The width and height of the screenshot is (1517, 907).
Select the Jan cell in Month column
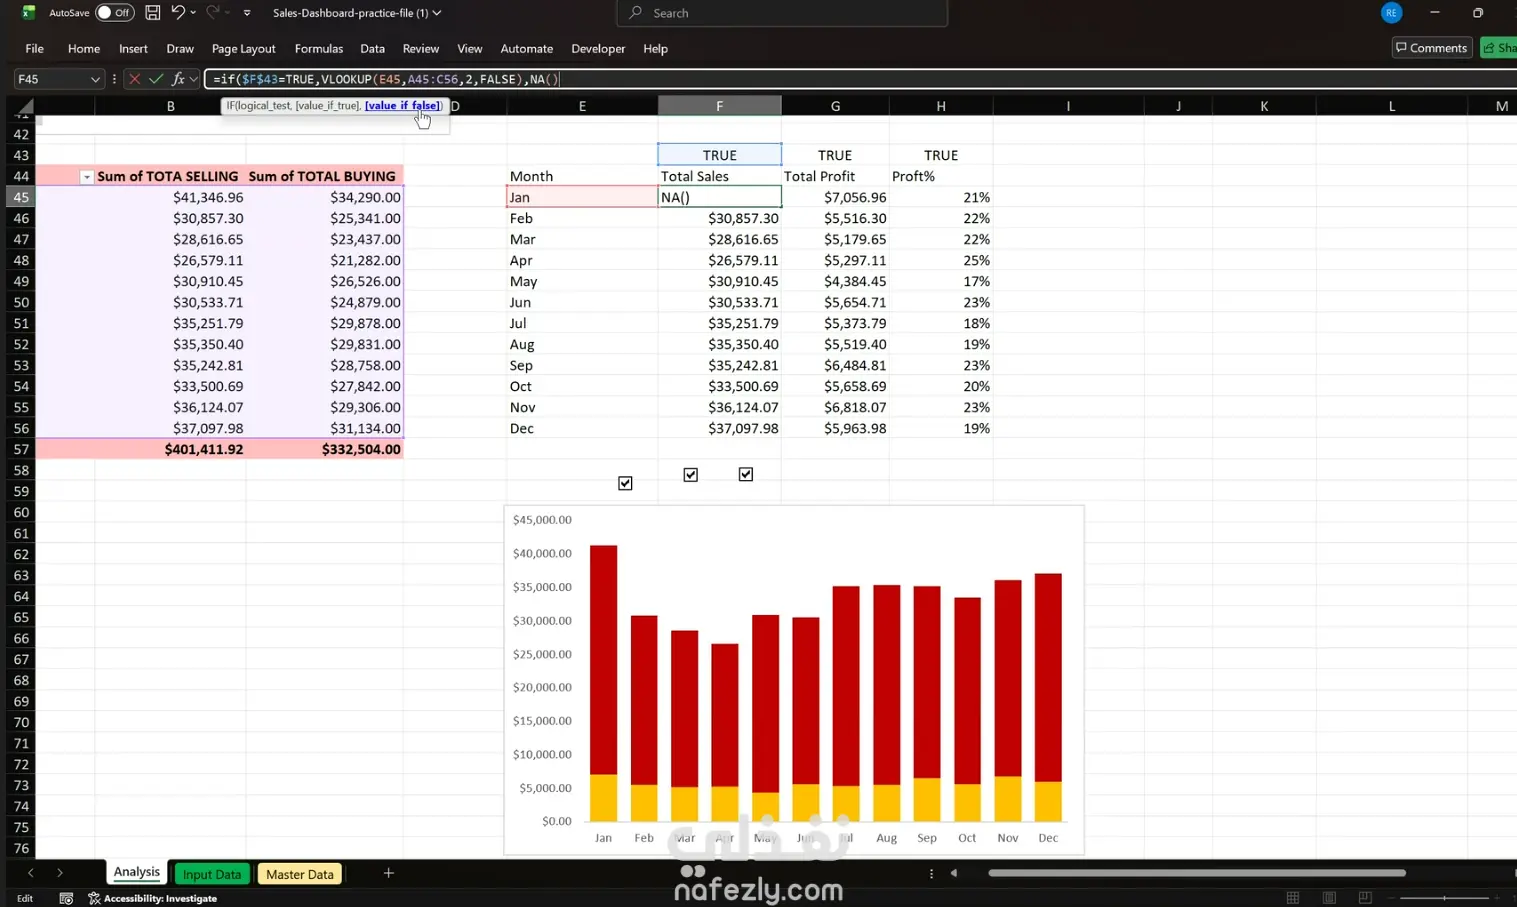point(582,197)
